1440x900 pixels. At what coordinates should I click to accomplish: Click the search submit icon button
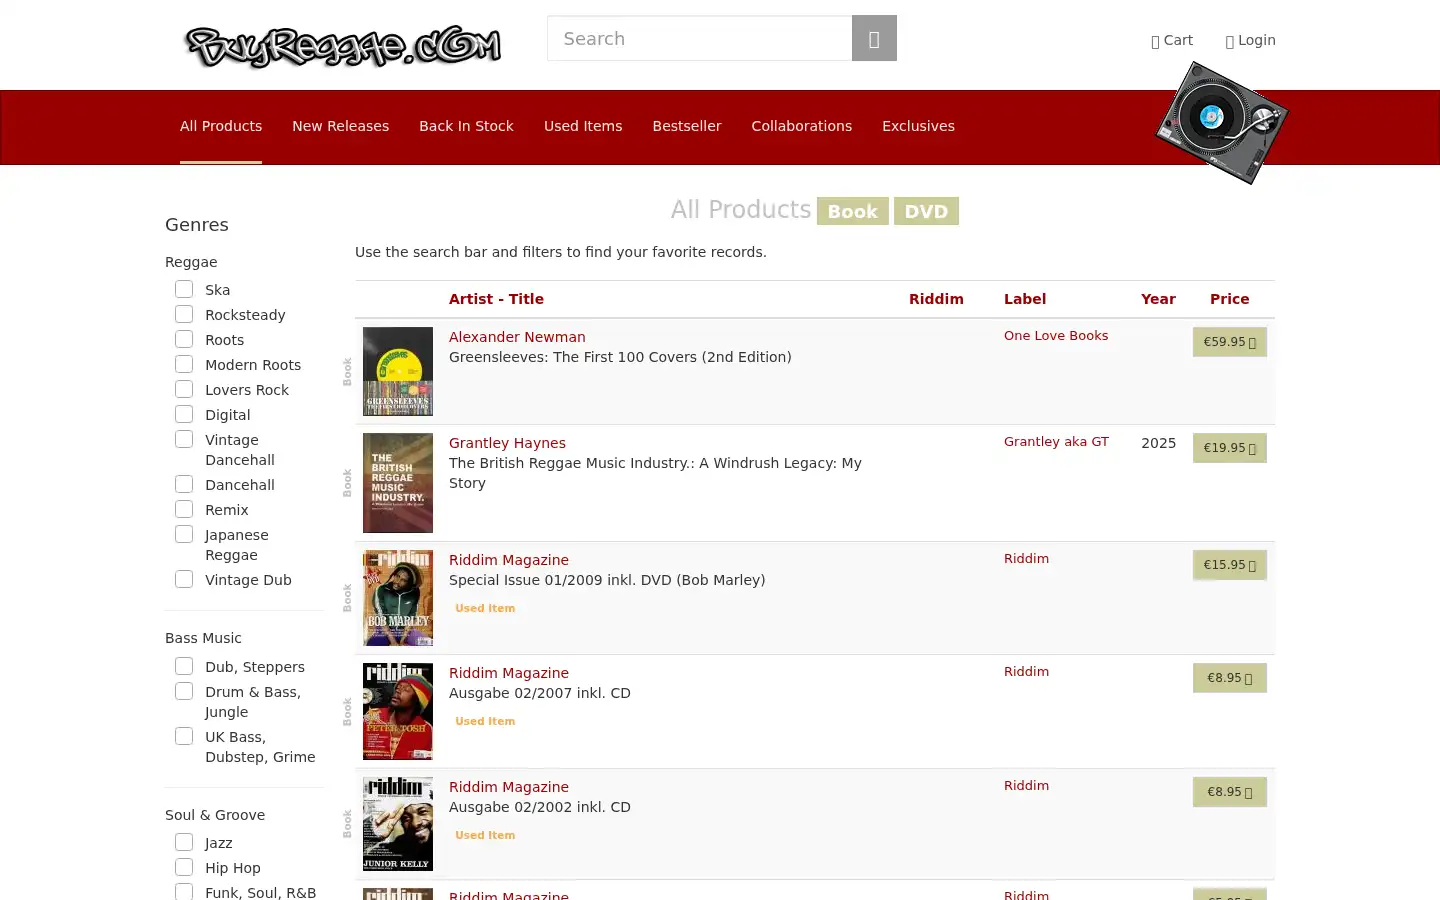(x=874, y=38)
